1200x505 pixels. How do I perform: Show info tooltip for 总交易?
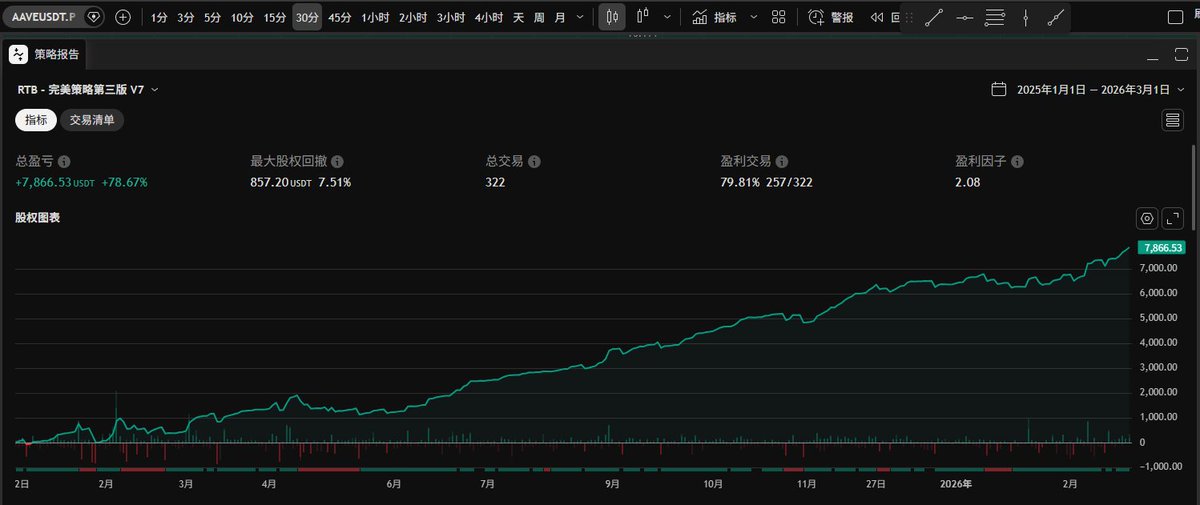534,161
